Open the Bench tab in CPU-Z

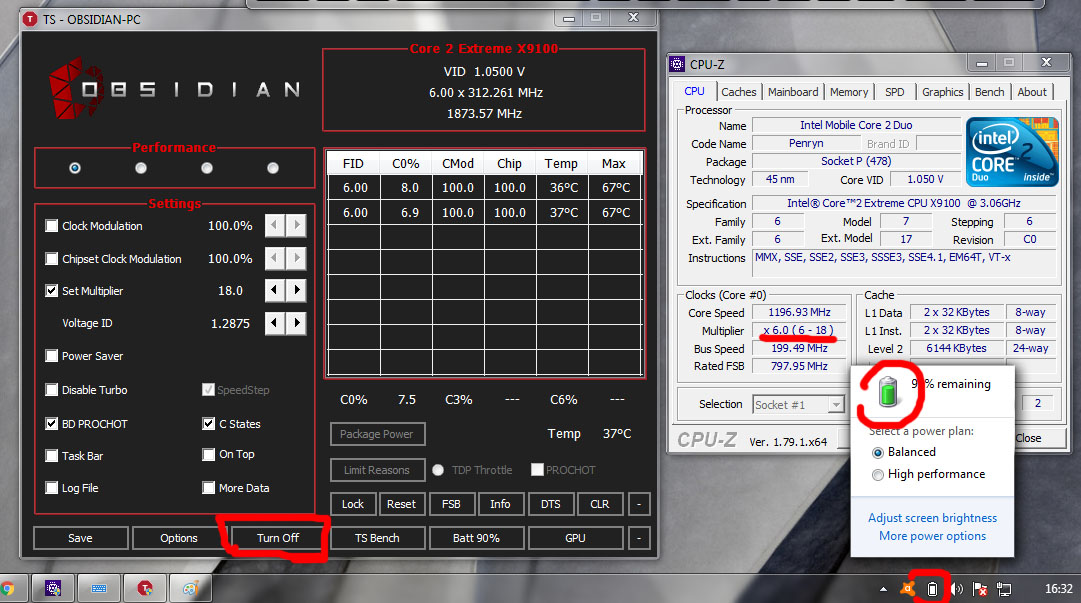pos(989,92)
